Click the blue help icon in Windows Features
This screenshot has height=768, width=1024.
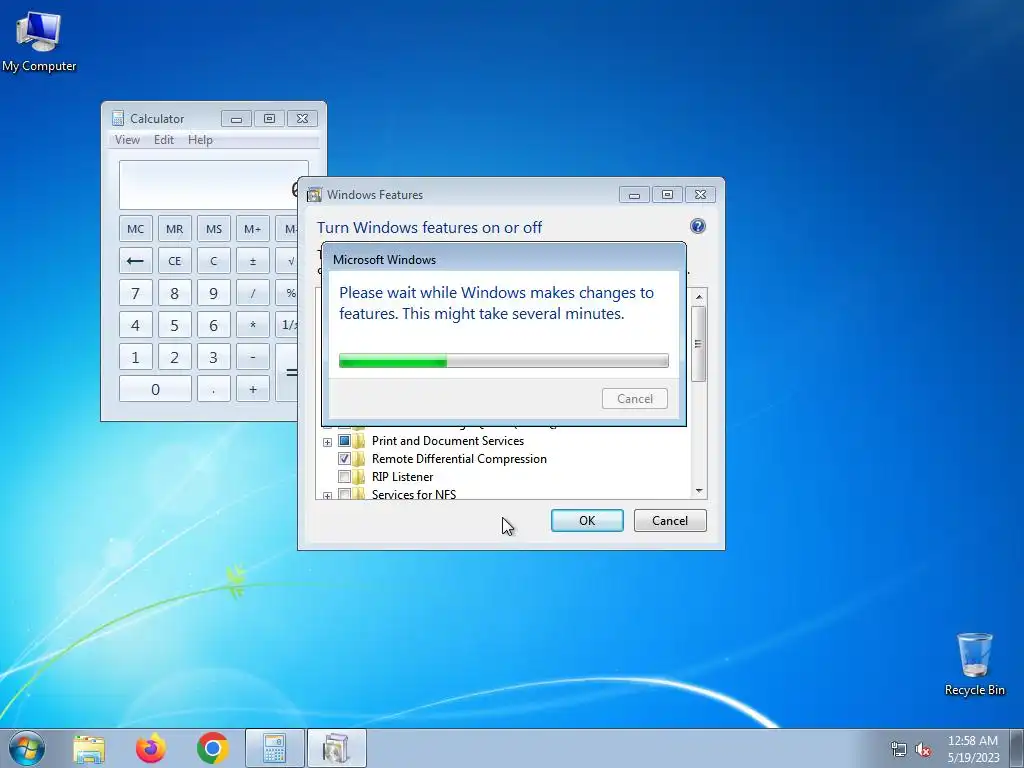click(x=697, y=226)
